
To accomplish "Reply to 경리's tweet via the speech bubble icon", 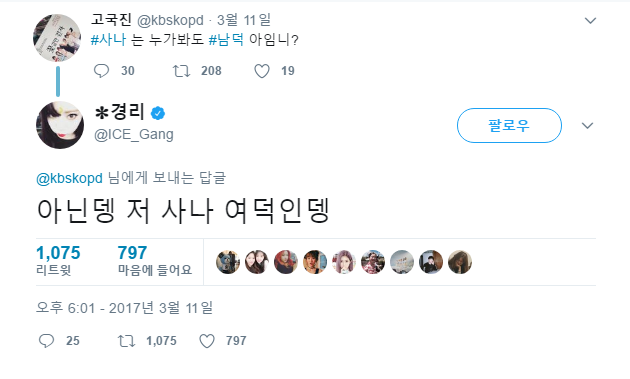I will [x=46, y=341].
